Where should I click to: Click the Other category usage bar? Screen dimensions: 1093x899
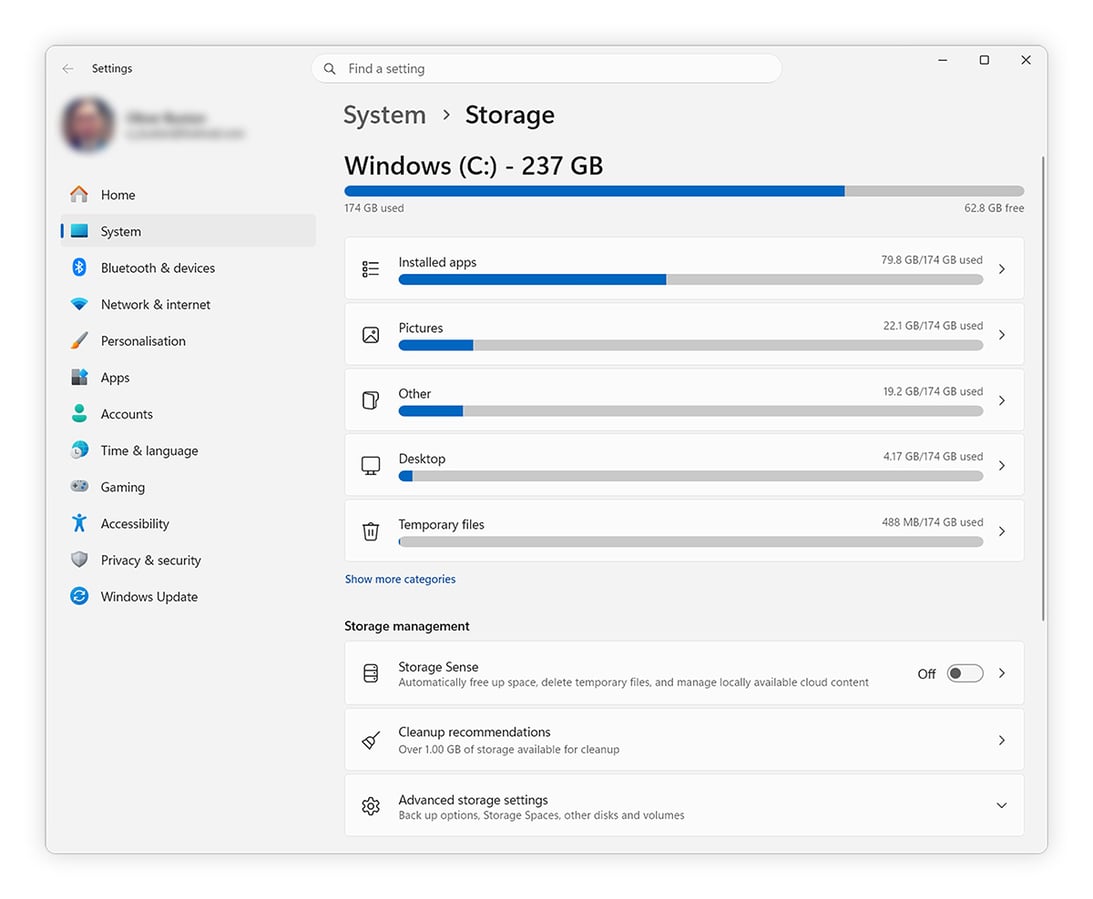tap(691, 411)
